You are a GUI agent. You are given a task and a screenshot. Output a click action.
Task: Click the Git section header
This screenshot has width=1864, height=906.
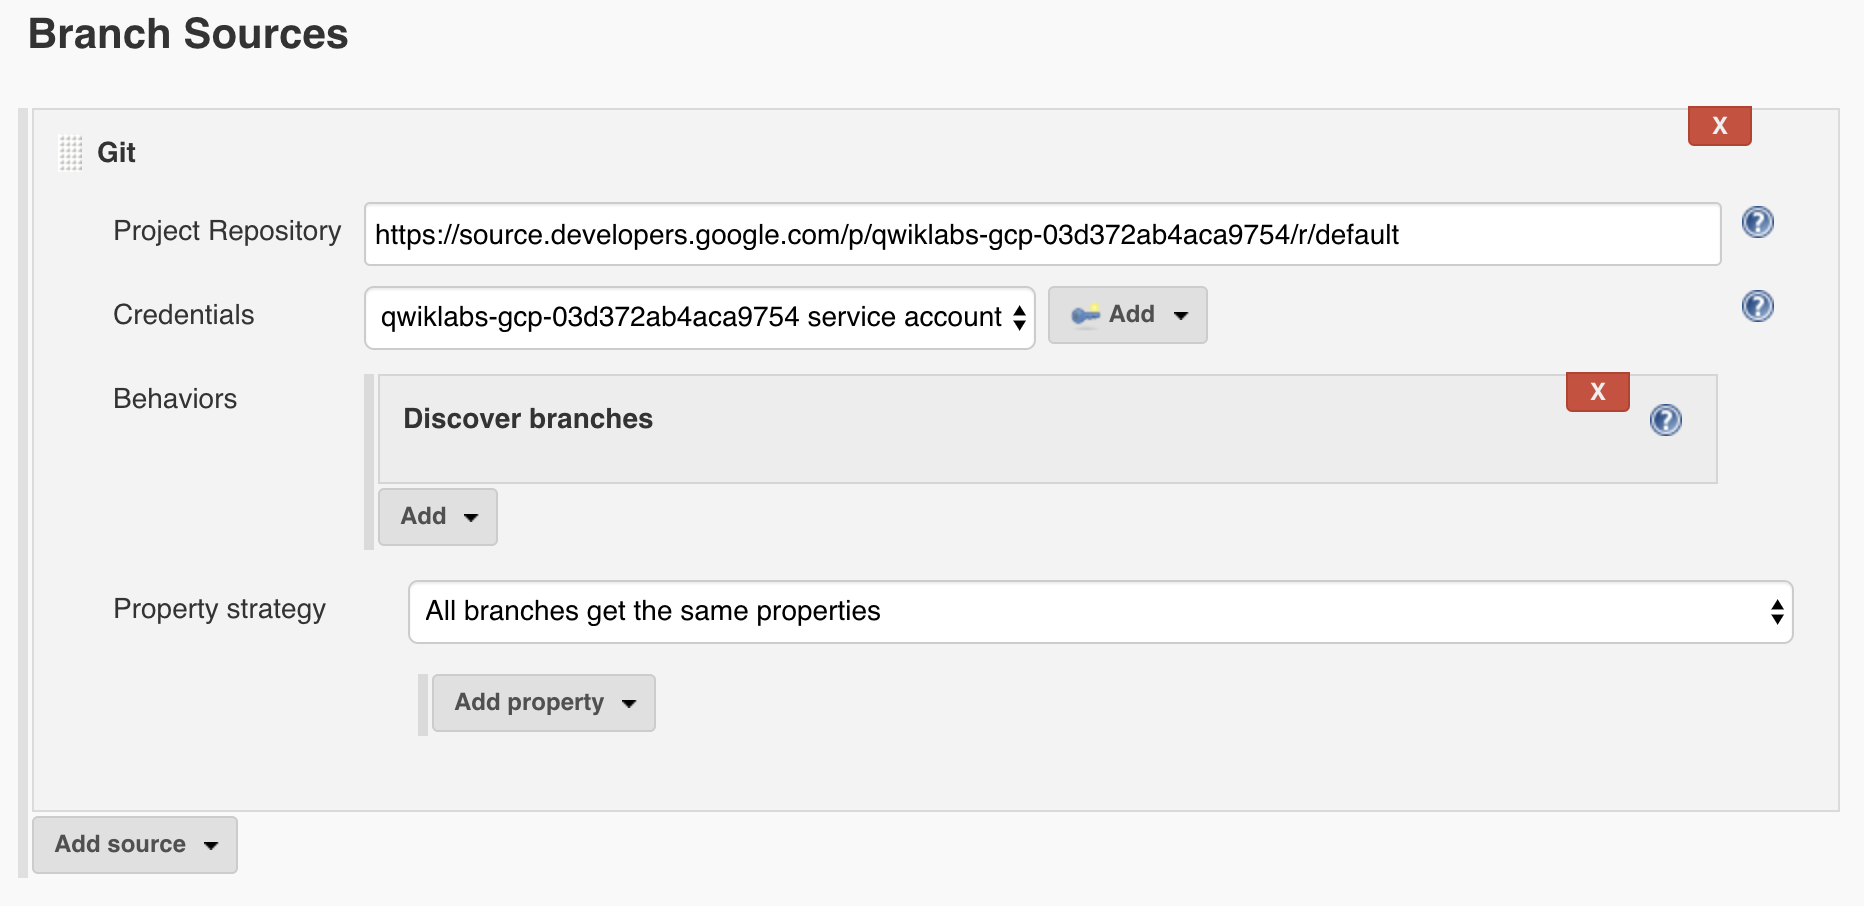pyautogui.click(x=116, y=152)
